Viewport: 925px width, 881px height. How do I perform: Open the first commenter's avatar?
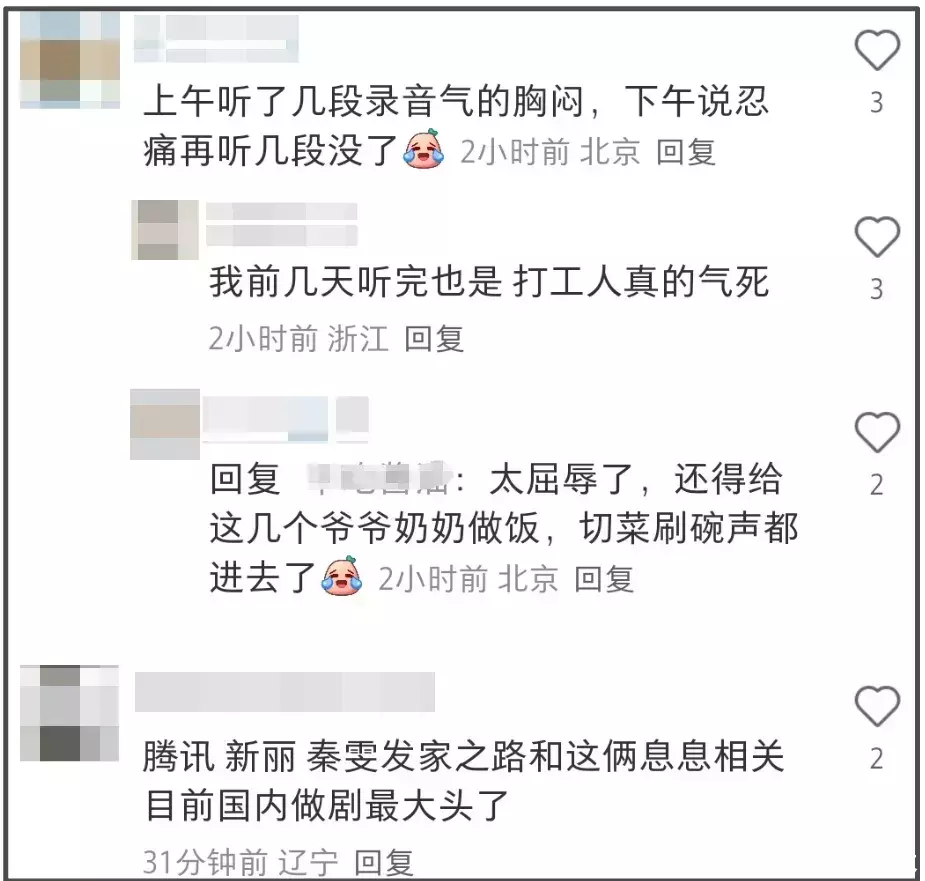70,60
